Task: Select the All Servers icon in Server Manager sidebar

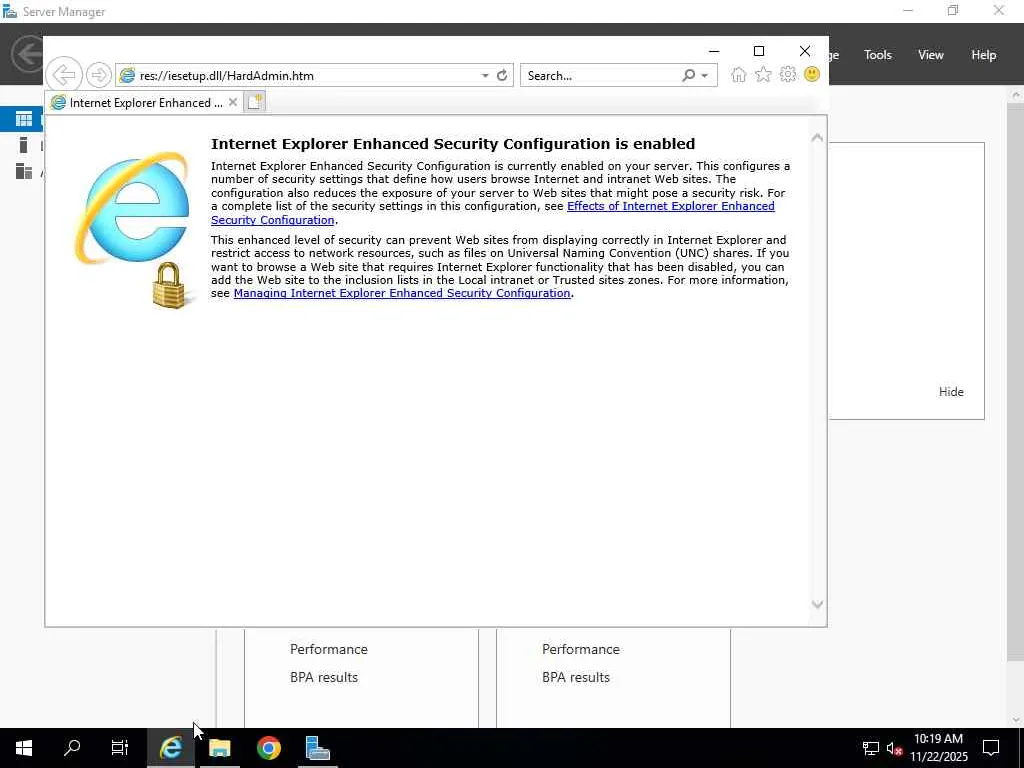Action: [x=24, y=171]
